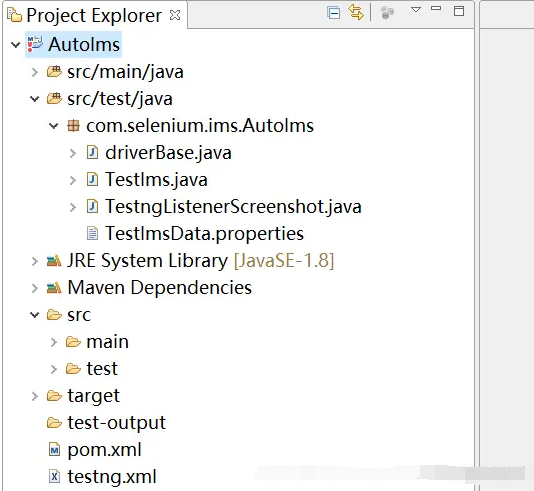Expand the Maven Dependencies node
Image resolution: width=534 pixels, height=491 pixels.
click(x=35, y=288)
